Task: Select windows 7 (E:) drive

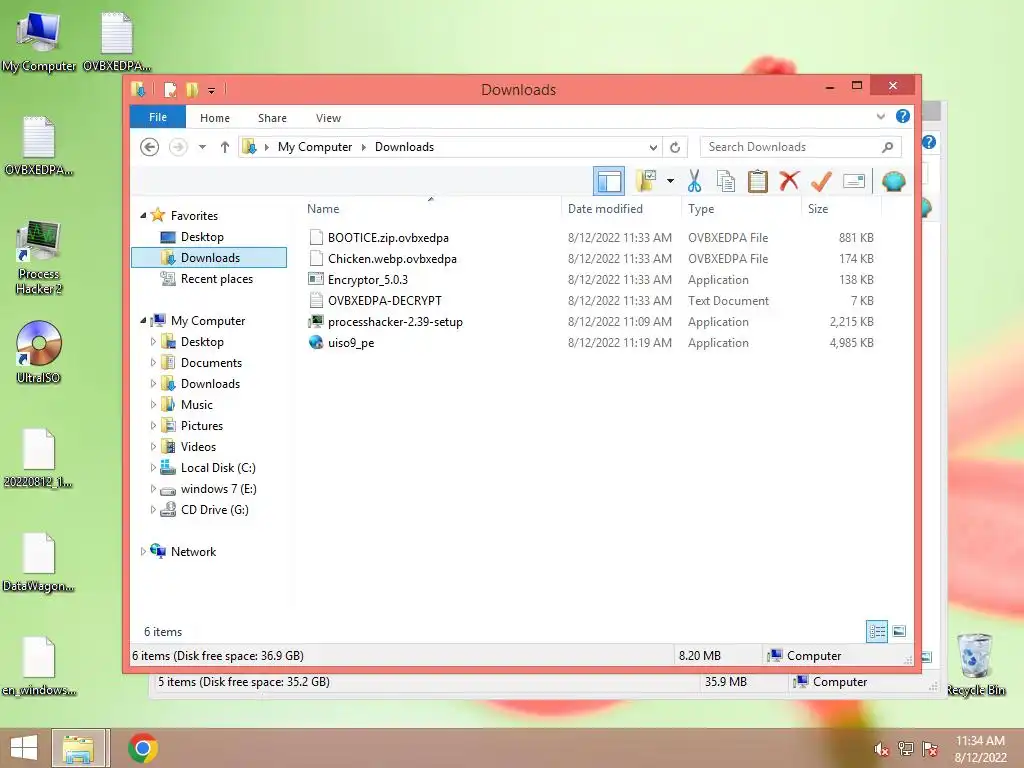Action: coord(218,488)
